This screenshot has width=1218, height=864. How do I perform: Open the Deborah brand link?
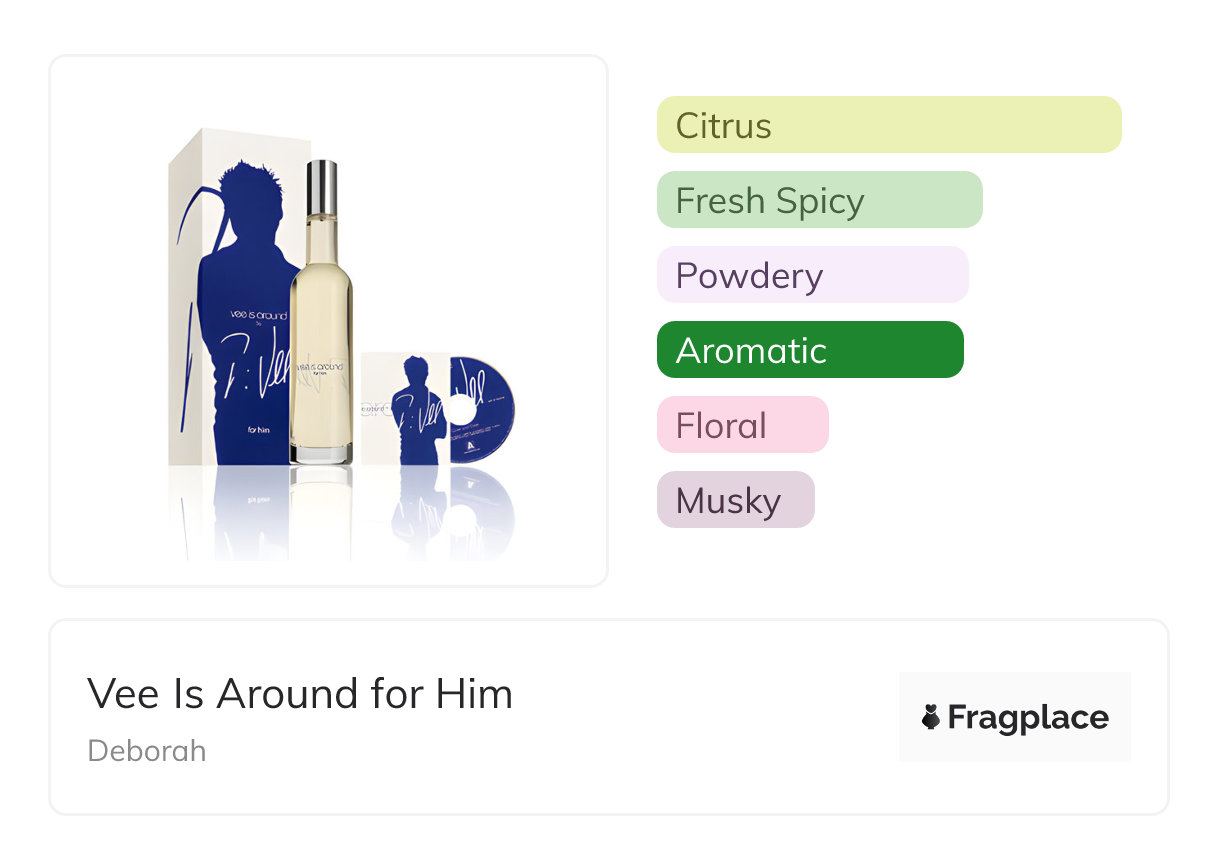coord(147,750)
